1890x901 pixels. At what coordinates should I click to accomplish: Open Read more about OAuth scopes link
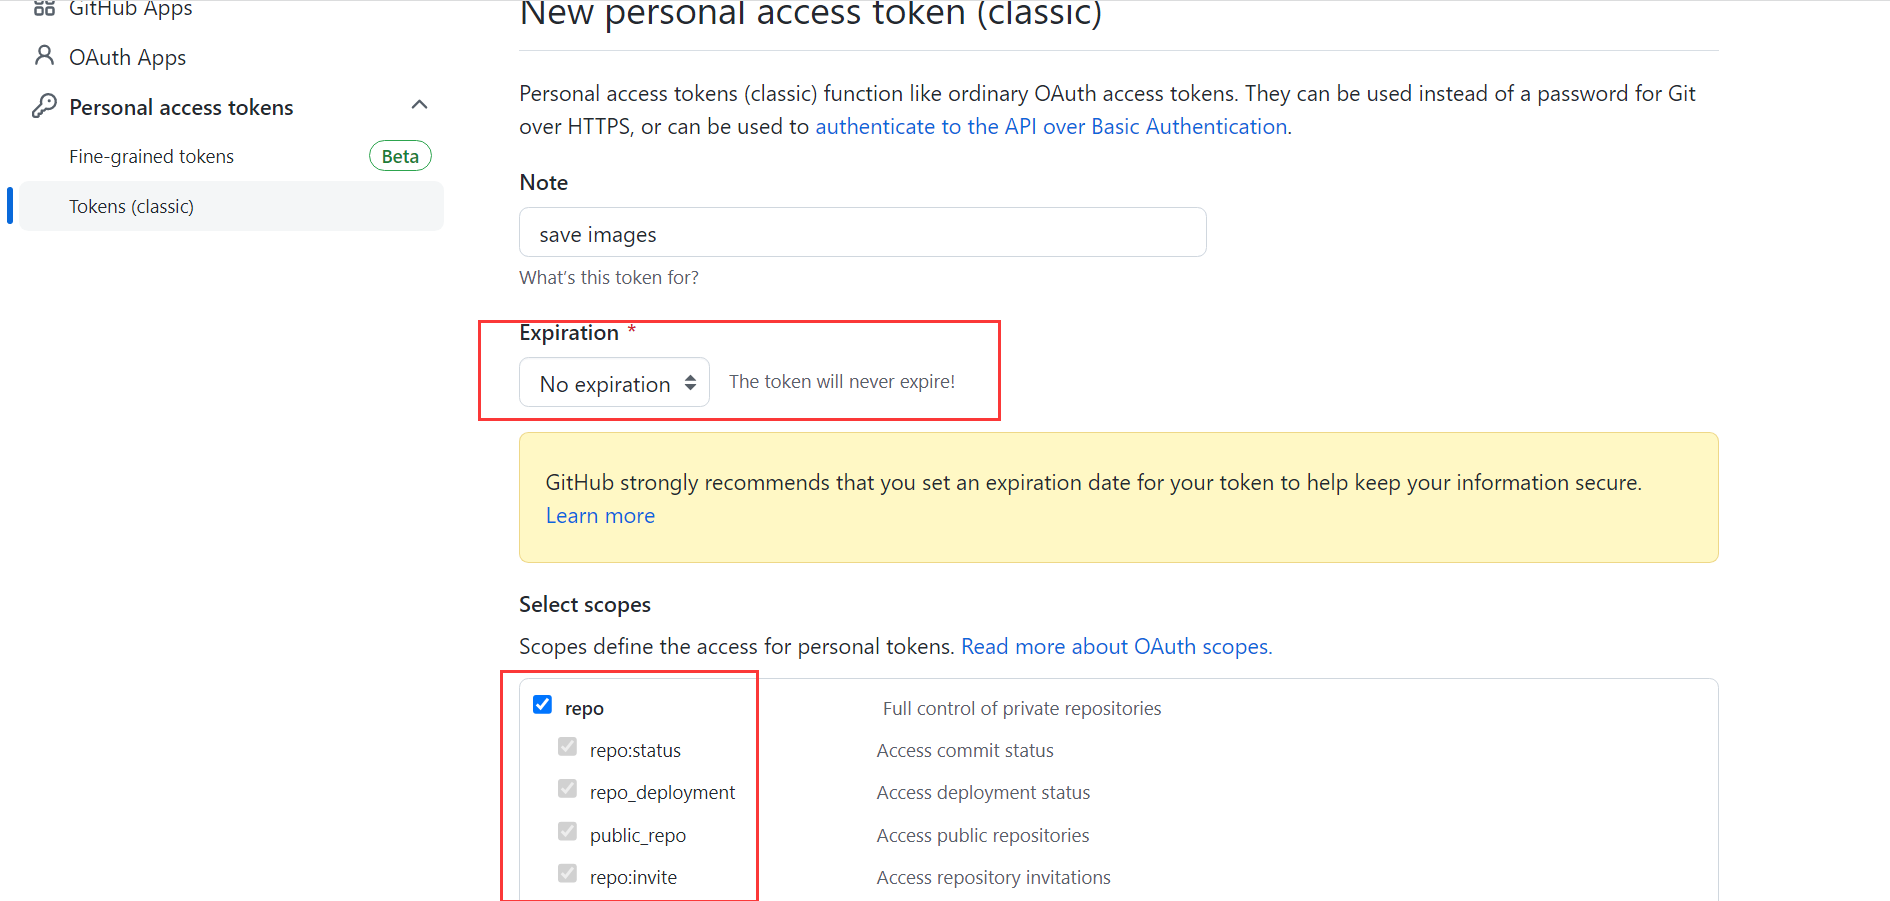coord(1116,647)
